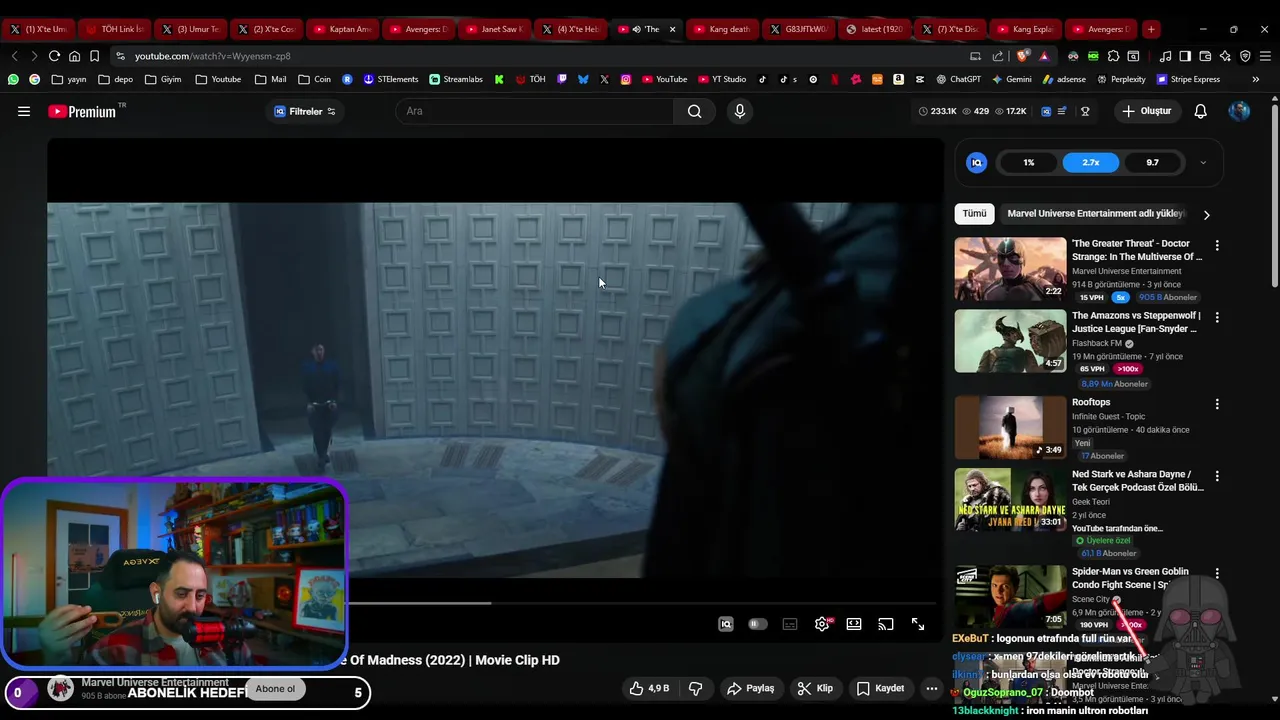The height and width of the screenshot is (720, 1280).
Task: Open the depo bookmarks folder
Action: [115, 79]
